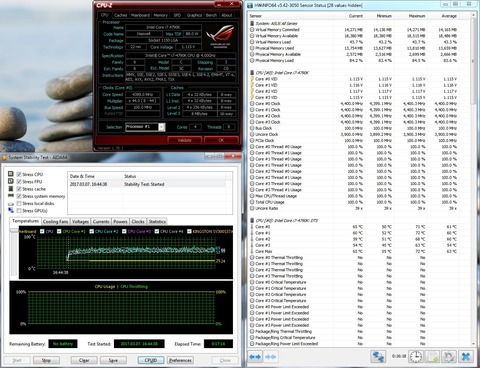Click HWiNFO network computers sync icon
The image size is (480, 368).
[x=378, y=357]
